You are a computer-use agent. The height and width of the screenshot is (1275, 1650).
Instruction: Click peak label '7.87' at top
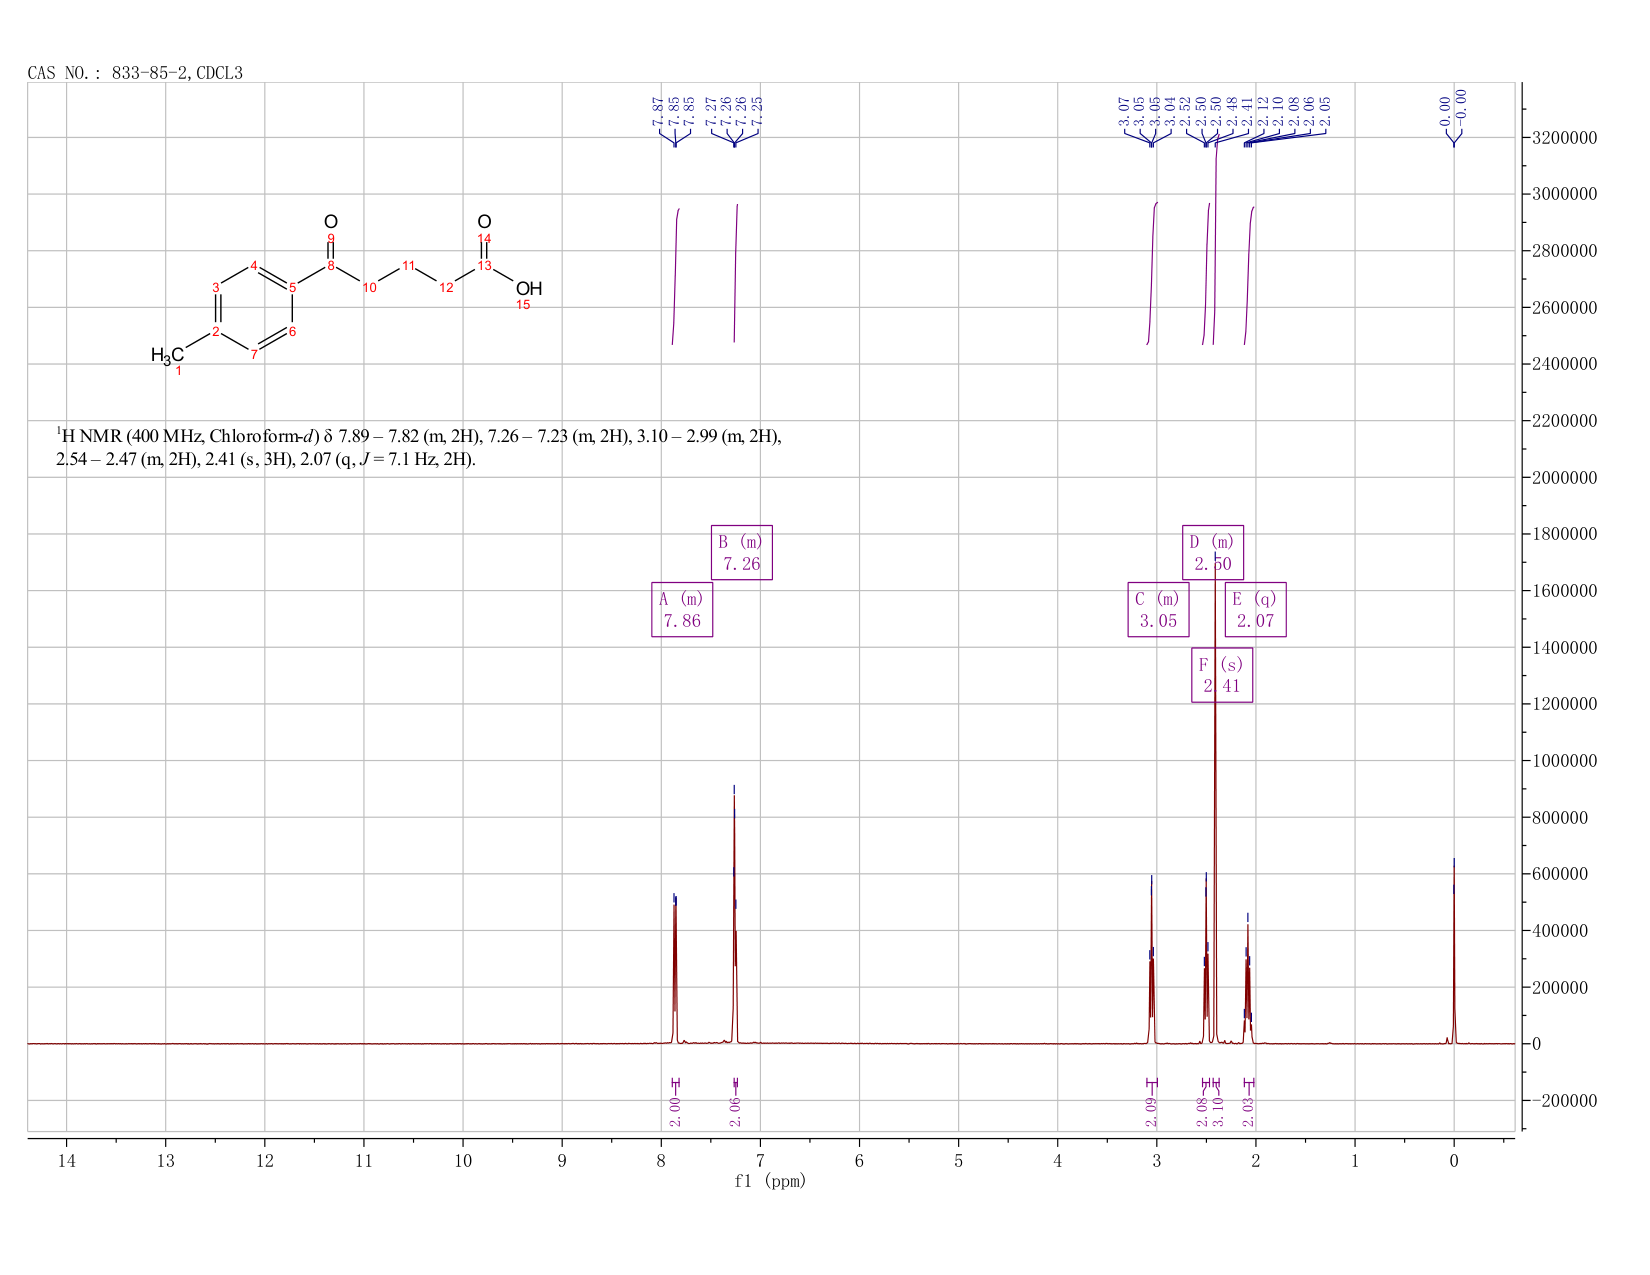[x=658, y=112]
